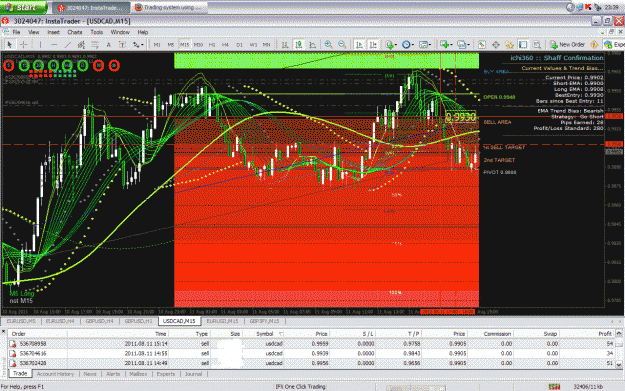
Task: Select the Fibonacci retracement tool
Action: point(95,45)
